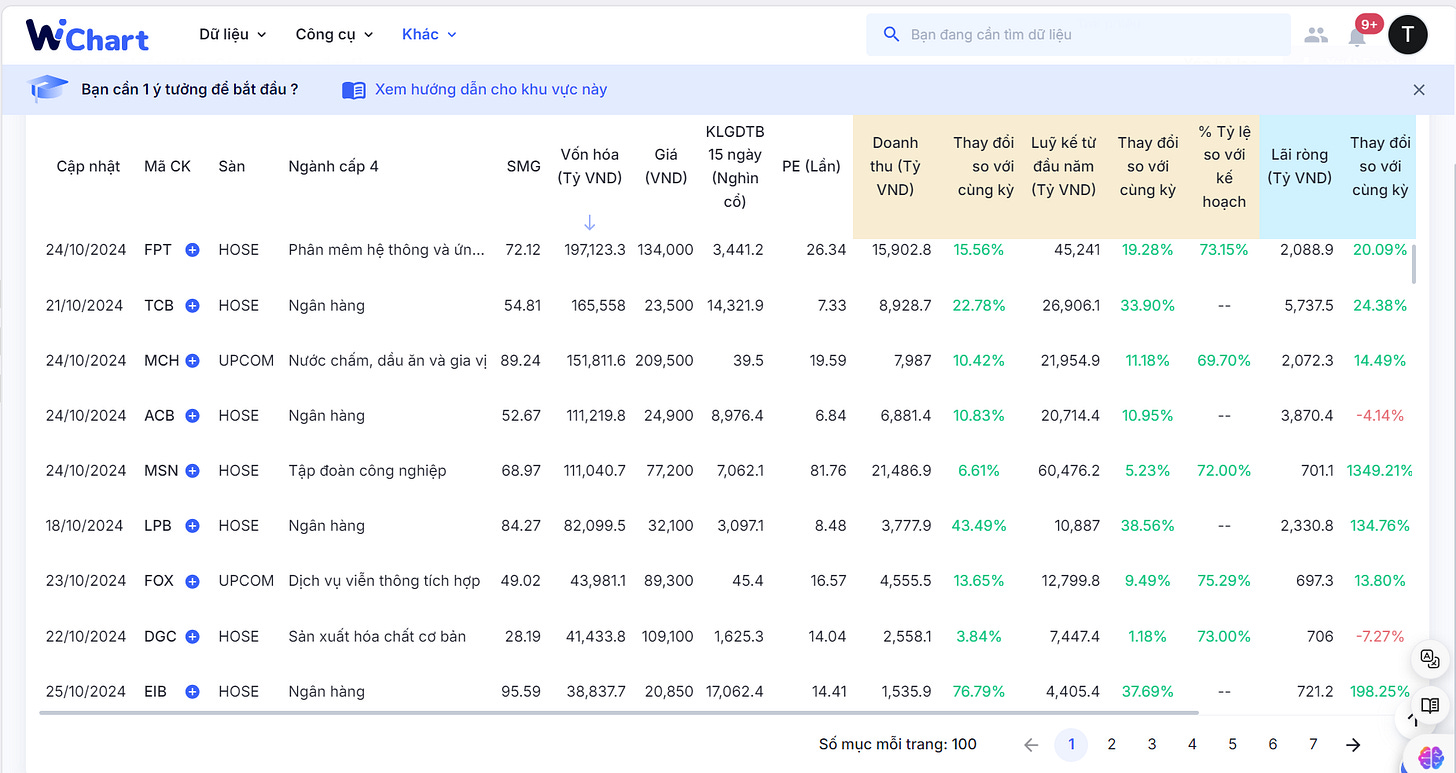
Task: Go to page 4
Action: point(1192,744)
